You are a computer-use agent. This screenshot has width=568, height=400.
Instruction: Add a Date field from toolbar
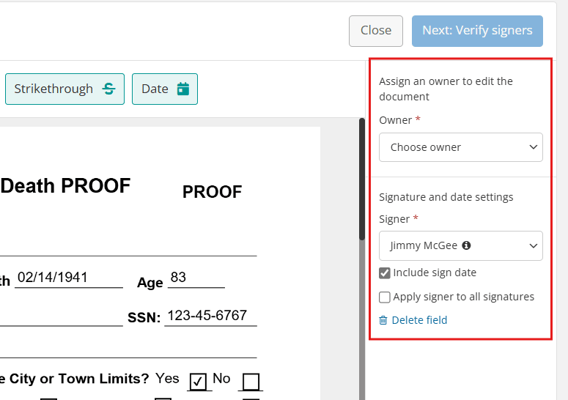point(165,89)
